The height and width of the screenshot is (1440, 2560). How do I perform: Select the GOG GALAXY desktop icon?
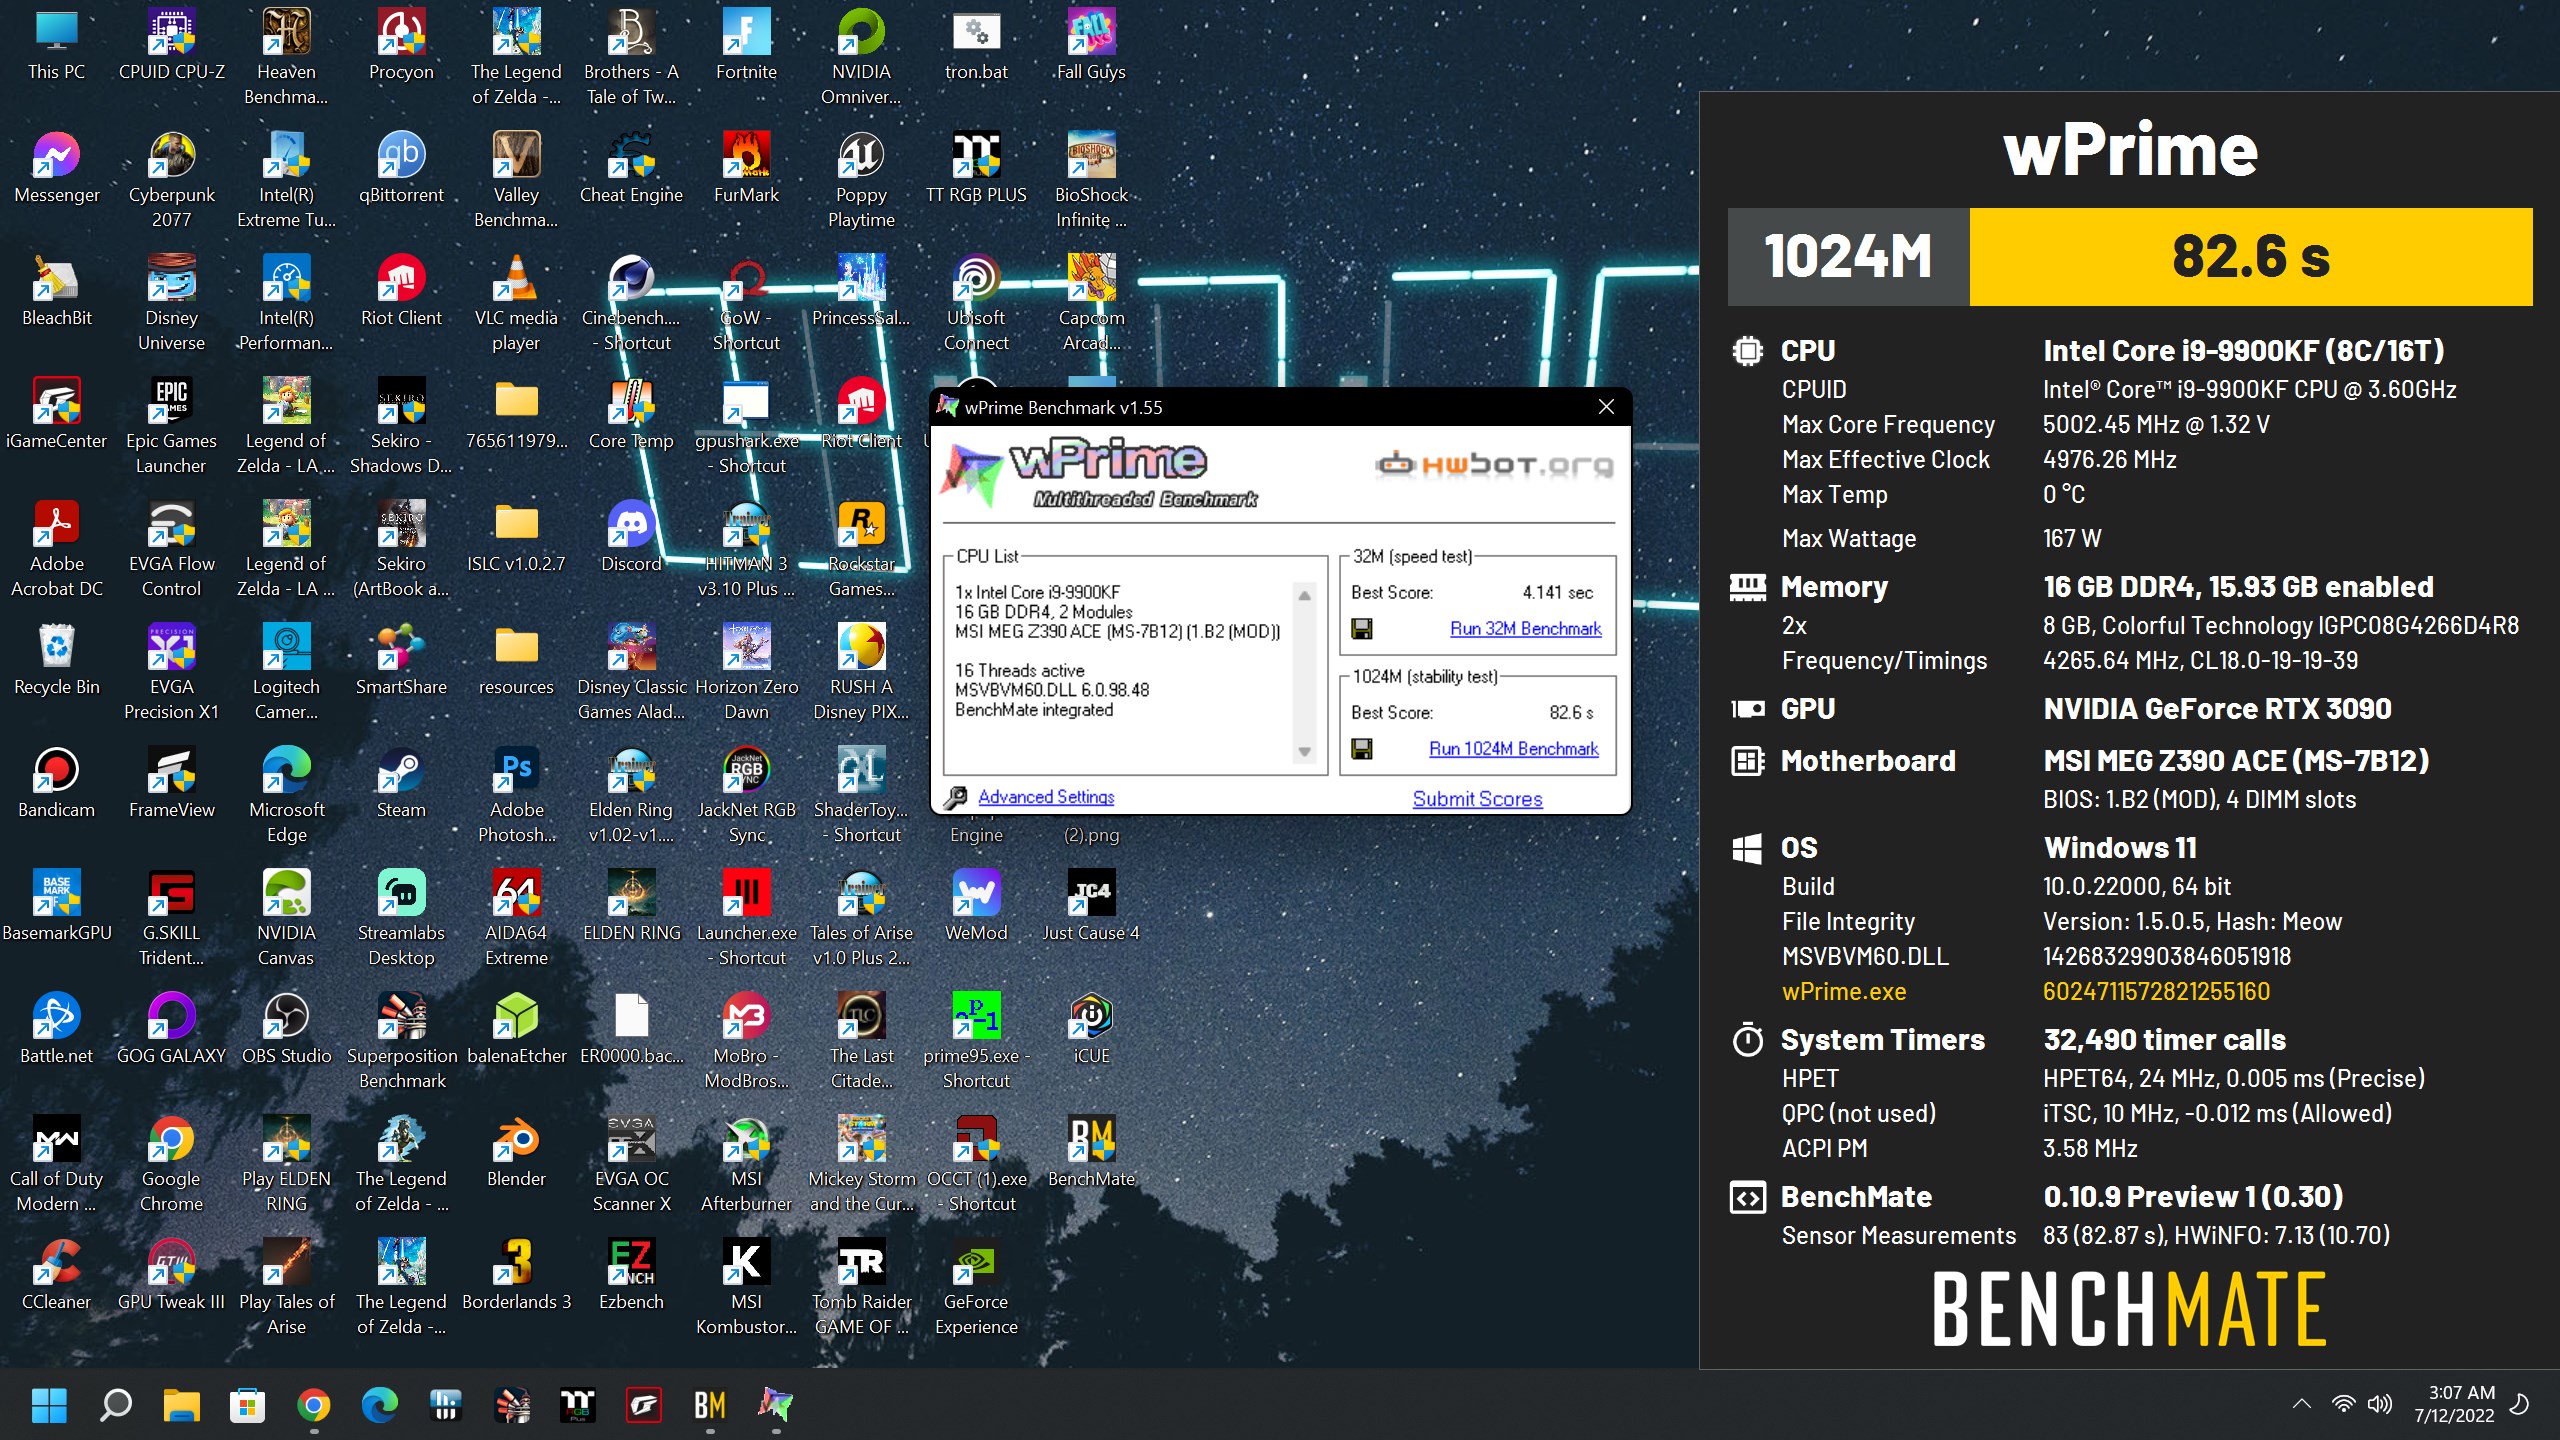point(171,1030)
